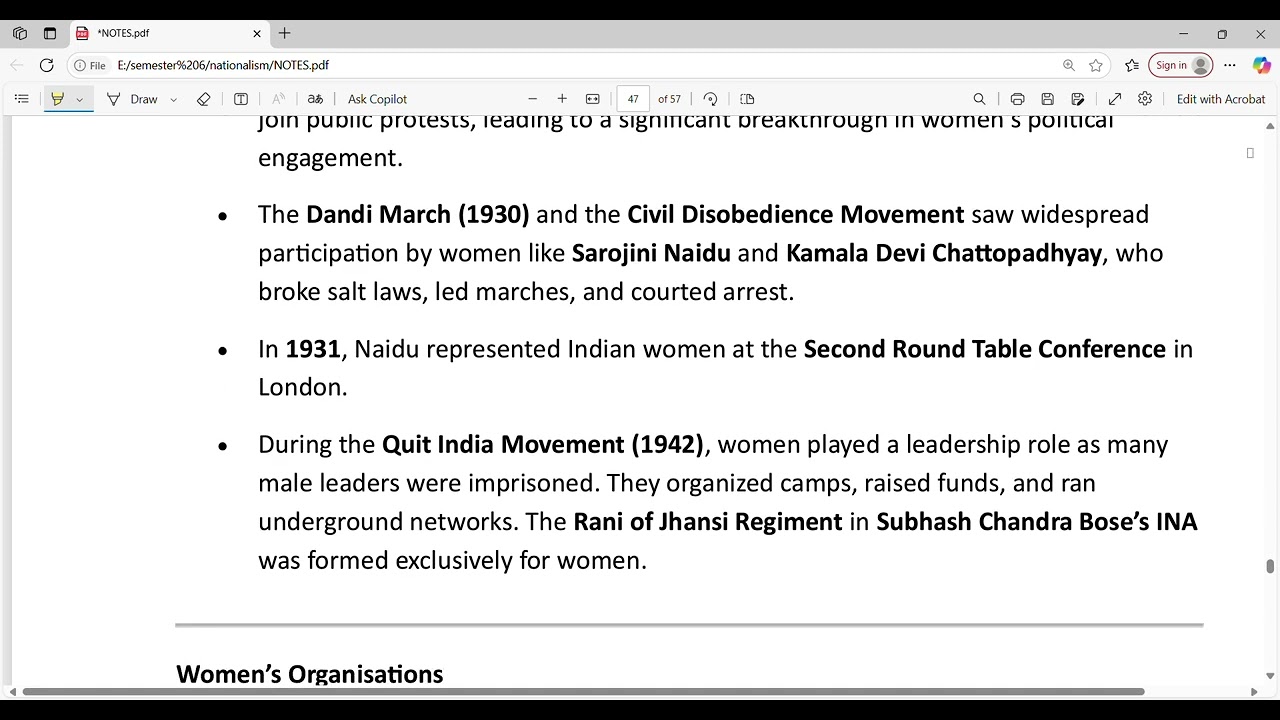The image size is (1280, 720).
Task: Click the Save As icon
Action: coord(1078,99)
